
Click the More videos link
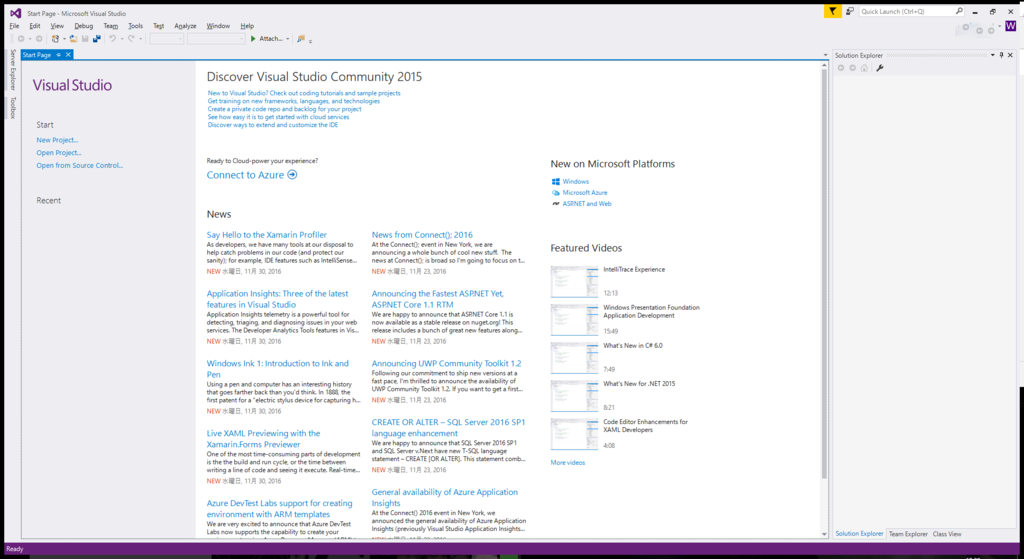coord(568,462)
